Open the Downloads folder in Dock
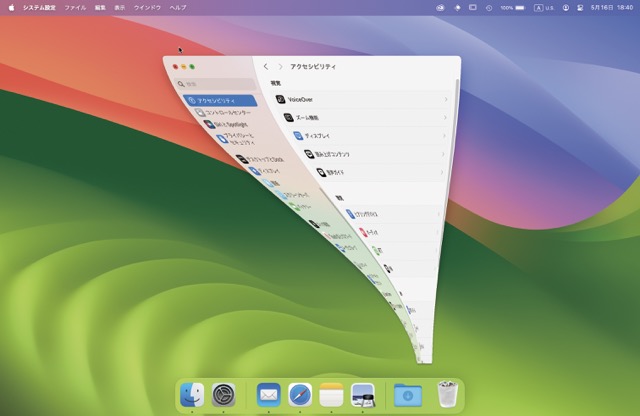Screen dimensions: 640x416 pyautogui.click(x=408, y=394)
